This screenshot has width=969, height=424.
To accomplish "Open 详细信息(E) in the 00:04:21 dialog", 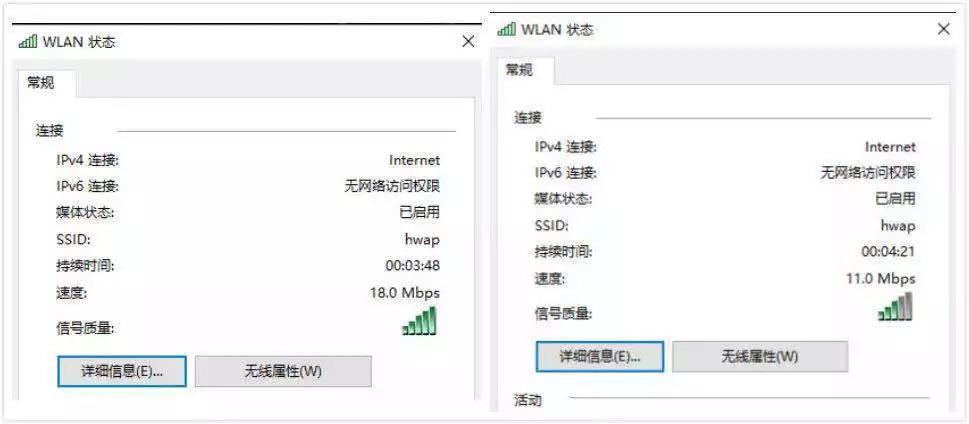I will (x=599, y=357).
